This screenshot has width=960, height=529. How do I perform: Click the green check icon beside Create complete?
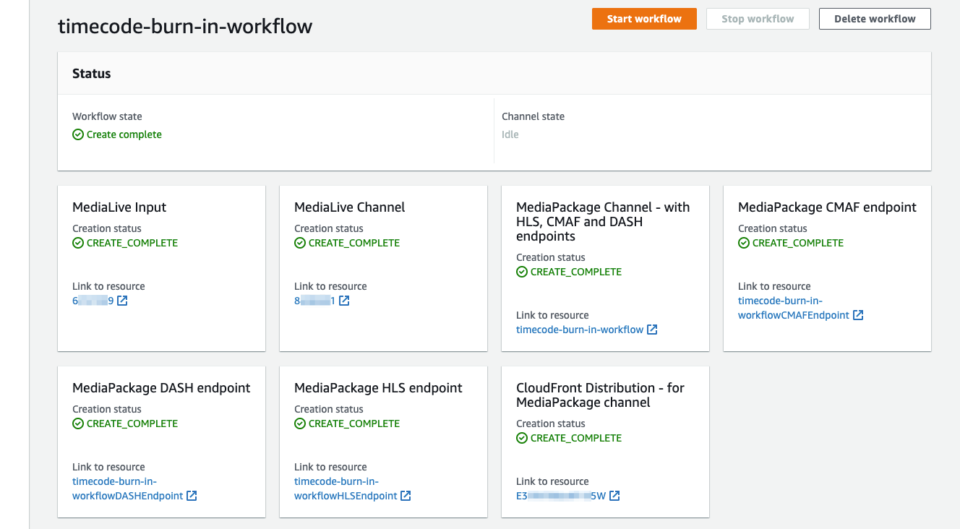(x=78, y=135)
